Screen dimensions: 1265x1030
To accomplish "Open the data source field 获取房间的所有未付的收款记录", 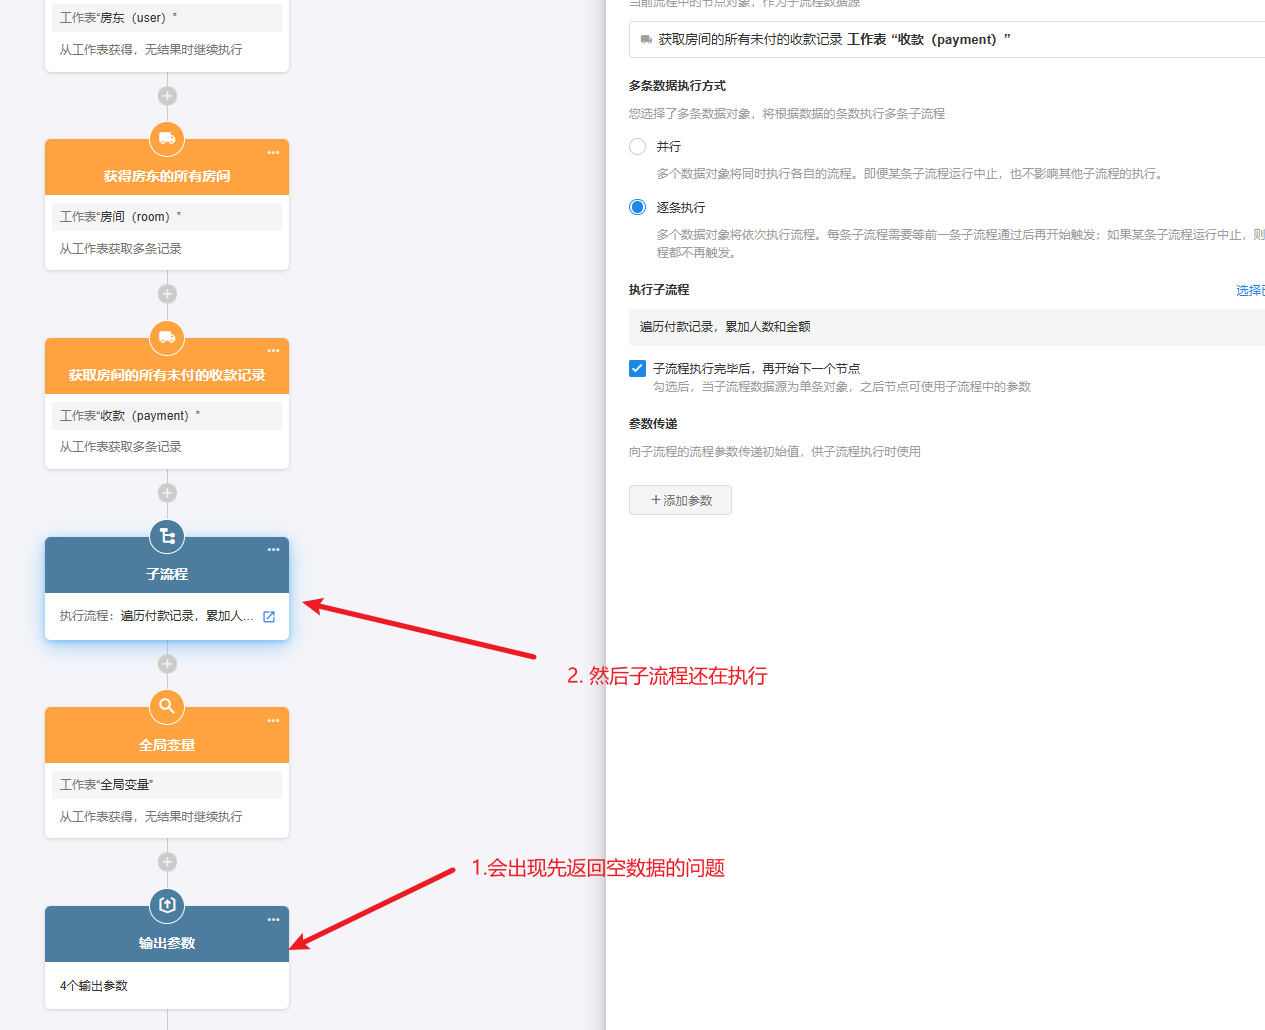I will [947, 40].
